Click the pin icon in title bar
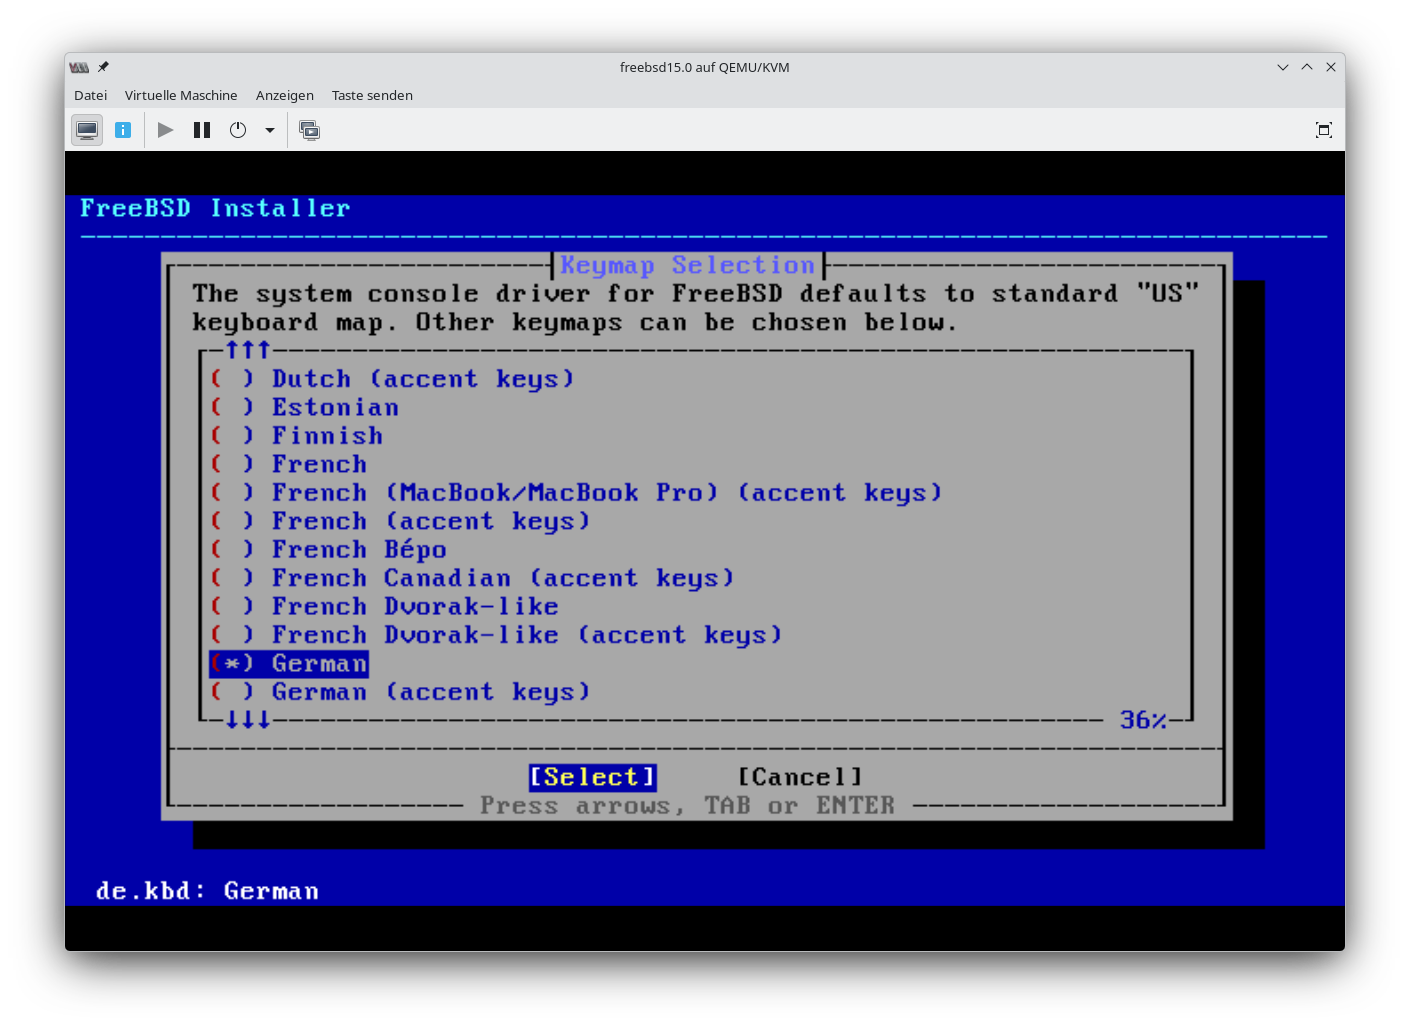This screenshot has height=1028, width=1410. 103,67
